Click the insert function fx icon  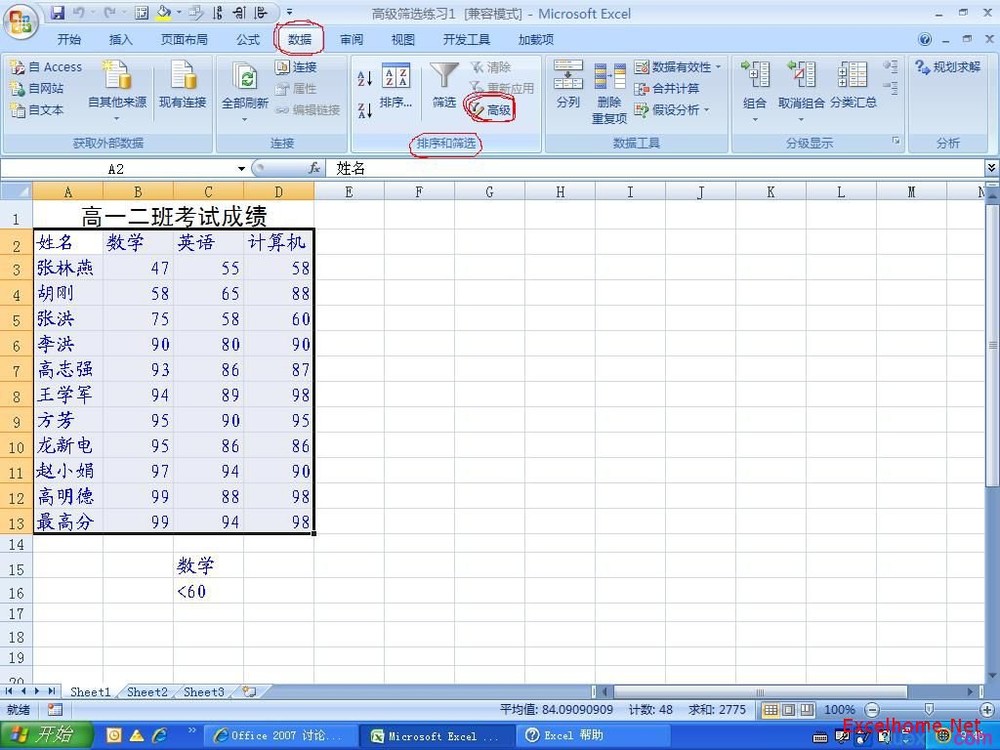(x=314, y=168)
